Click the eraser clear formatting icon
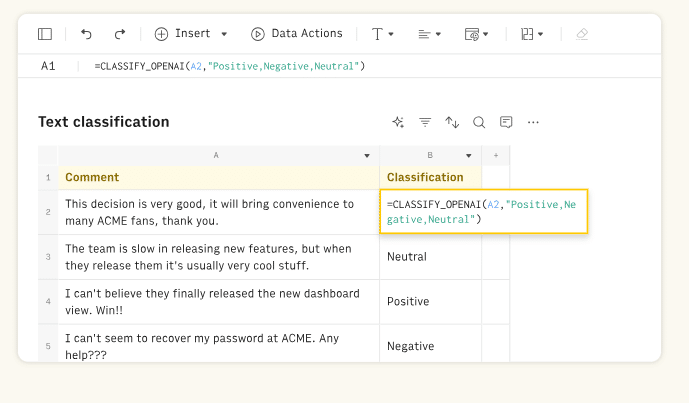This screenshot has height=403, width=689. (x=582, y=34)
